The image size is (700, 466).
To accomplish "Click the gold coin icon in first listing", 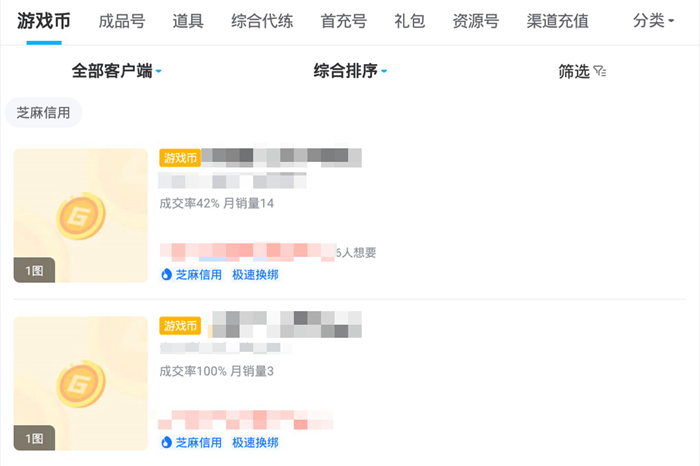I will pyautogui.click(x=79, y=216).
